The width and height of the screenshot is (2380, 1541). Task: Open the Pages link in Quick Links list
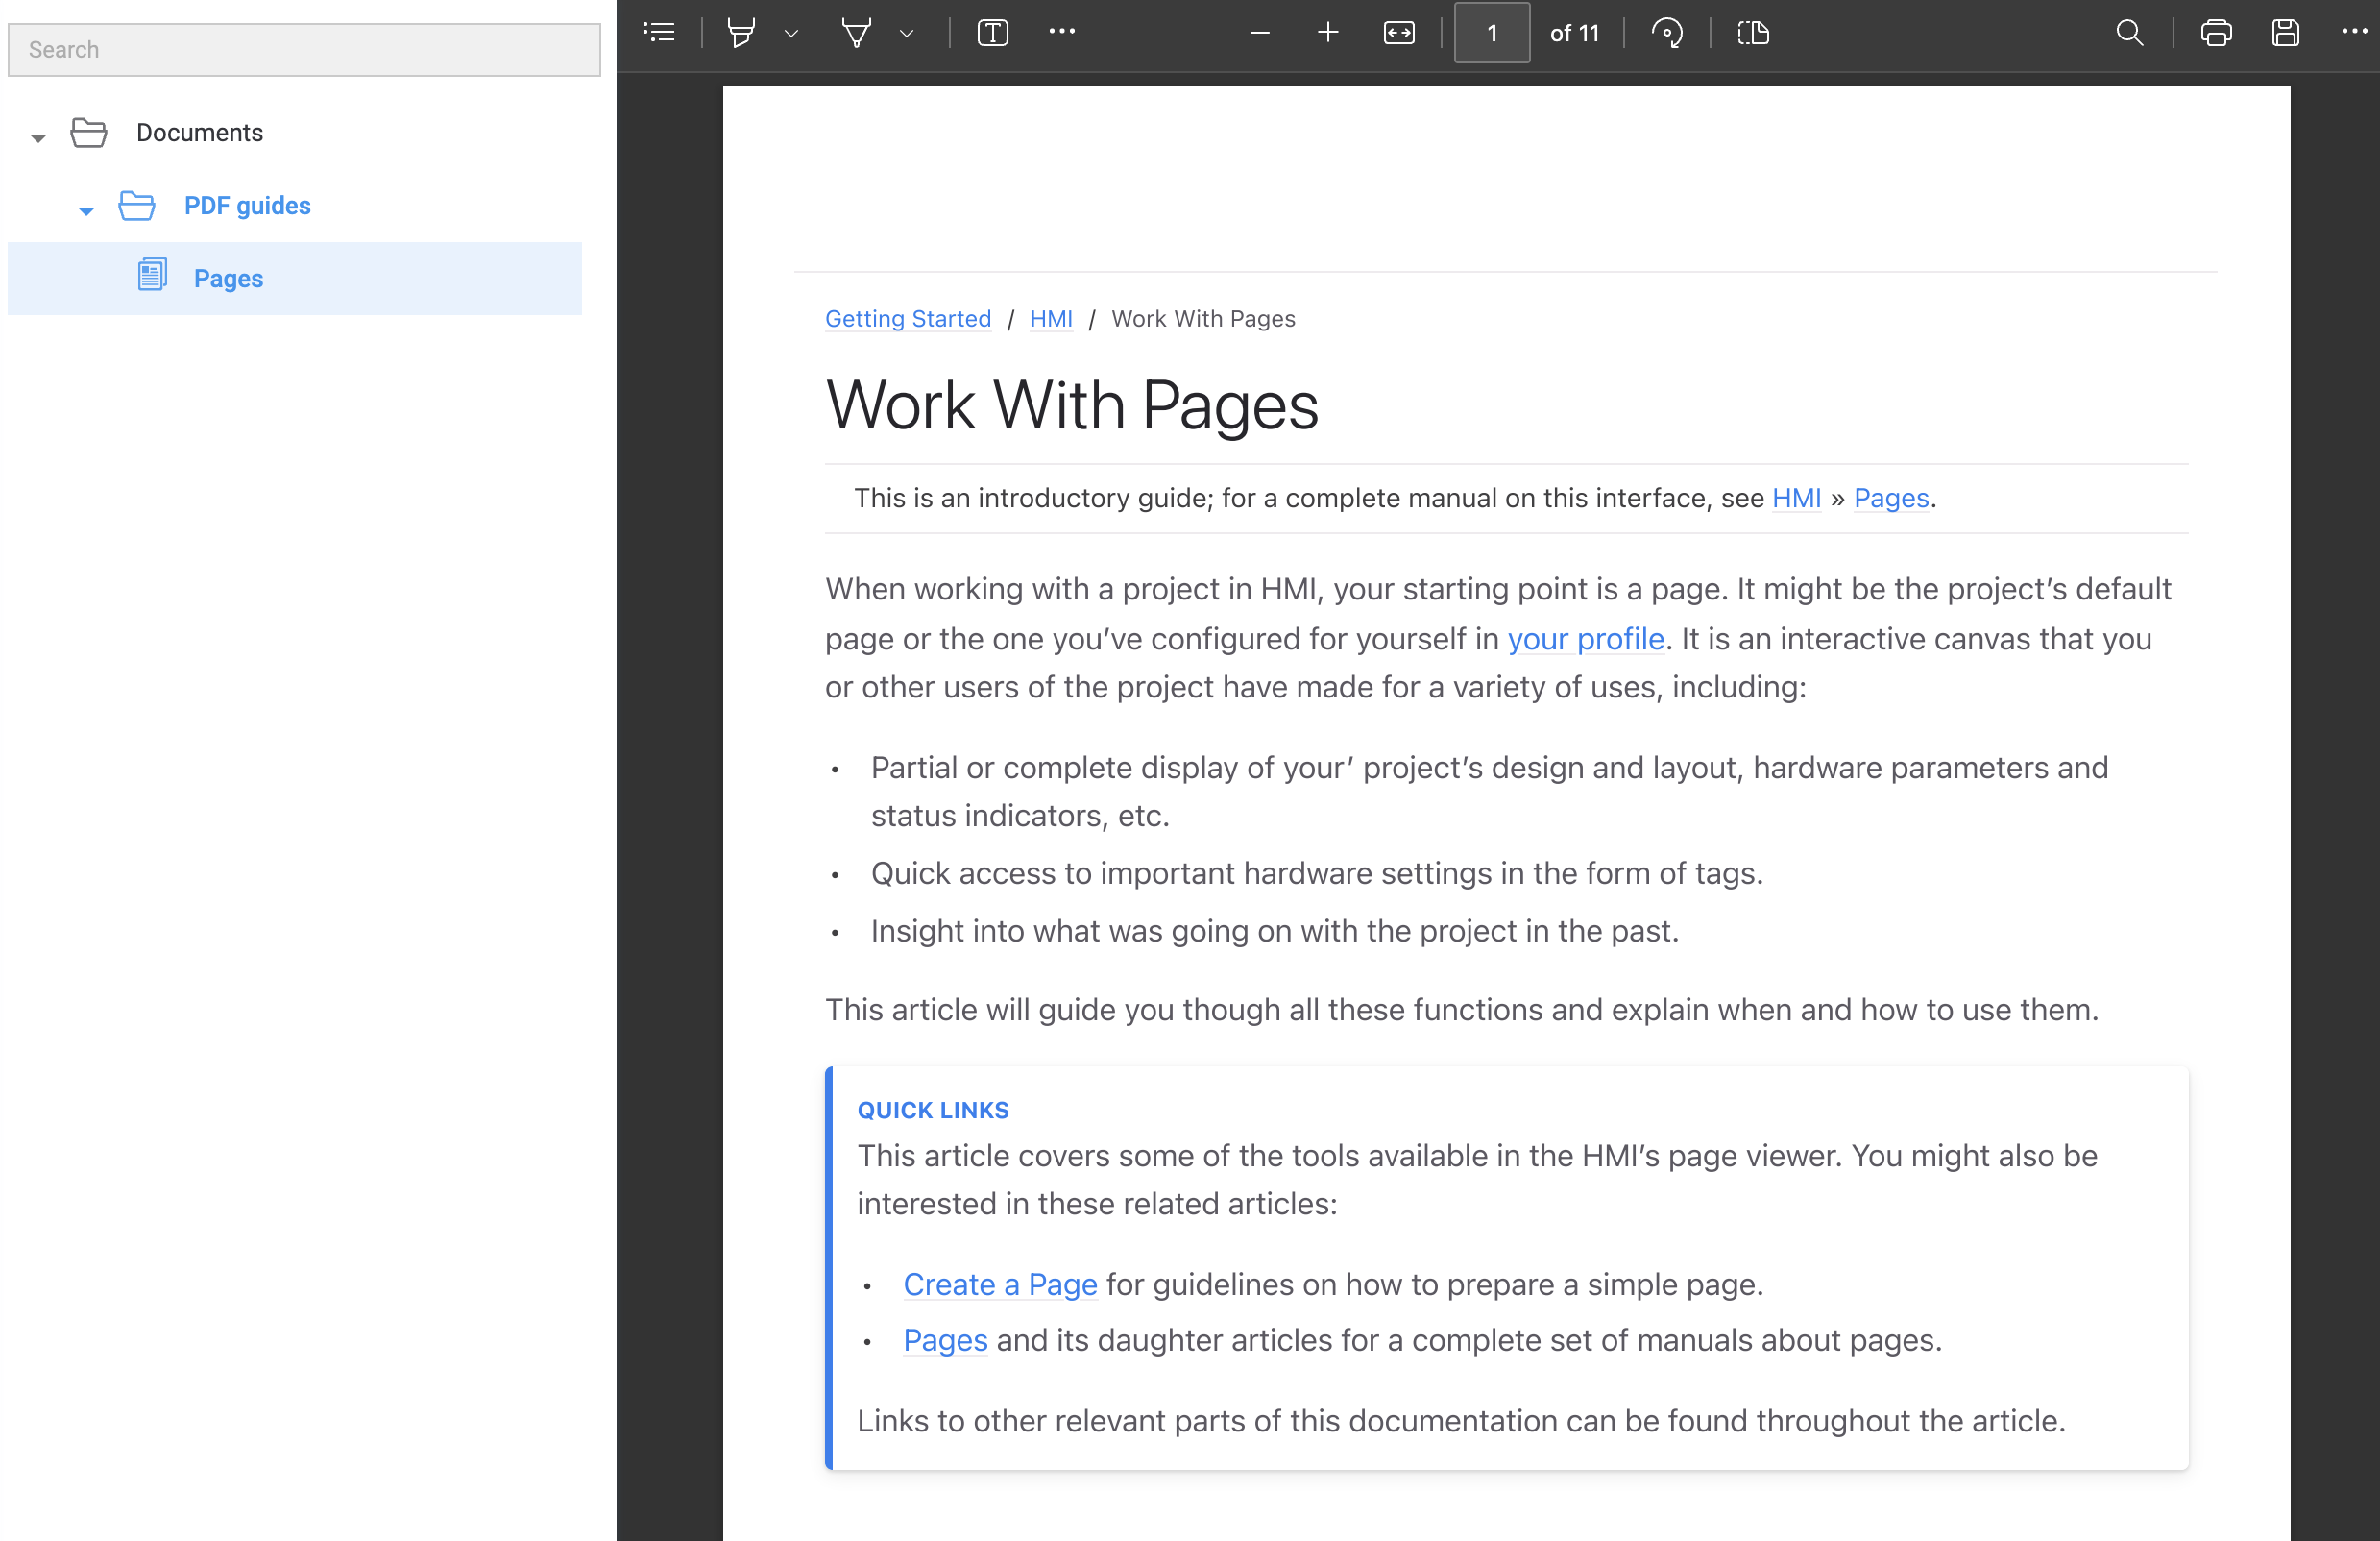[x=945, y=1340]
